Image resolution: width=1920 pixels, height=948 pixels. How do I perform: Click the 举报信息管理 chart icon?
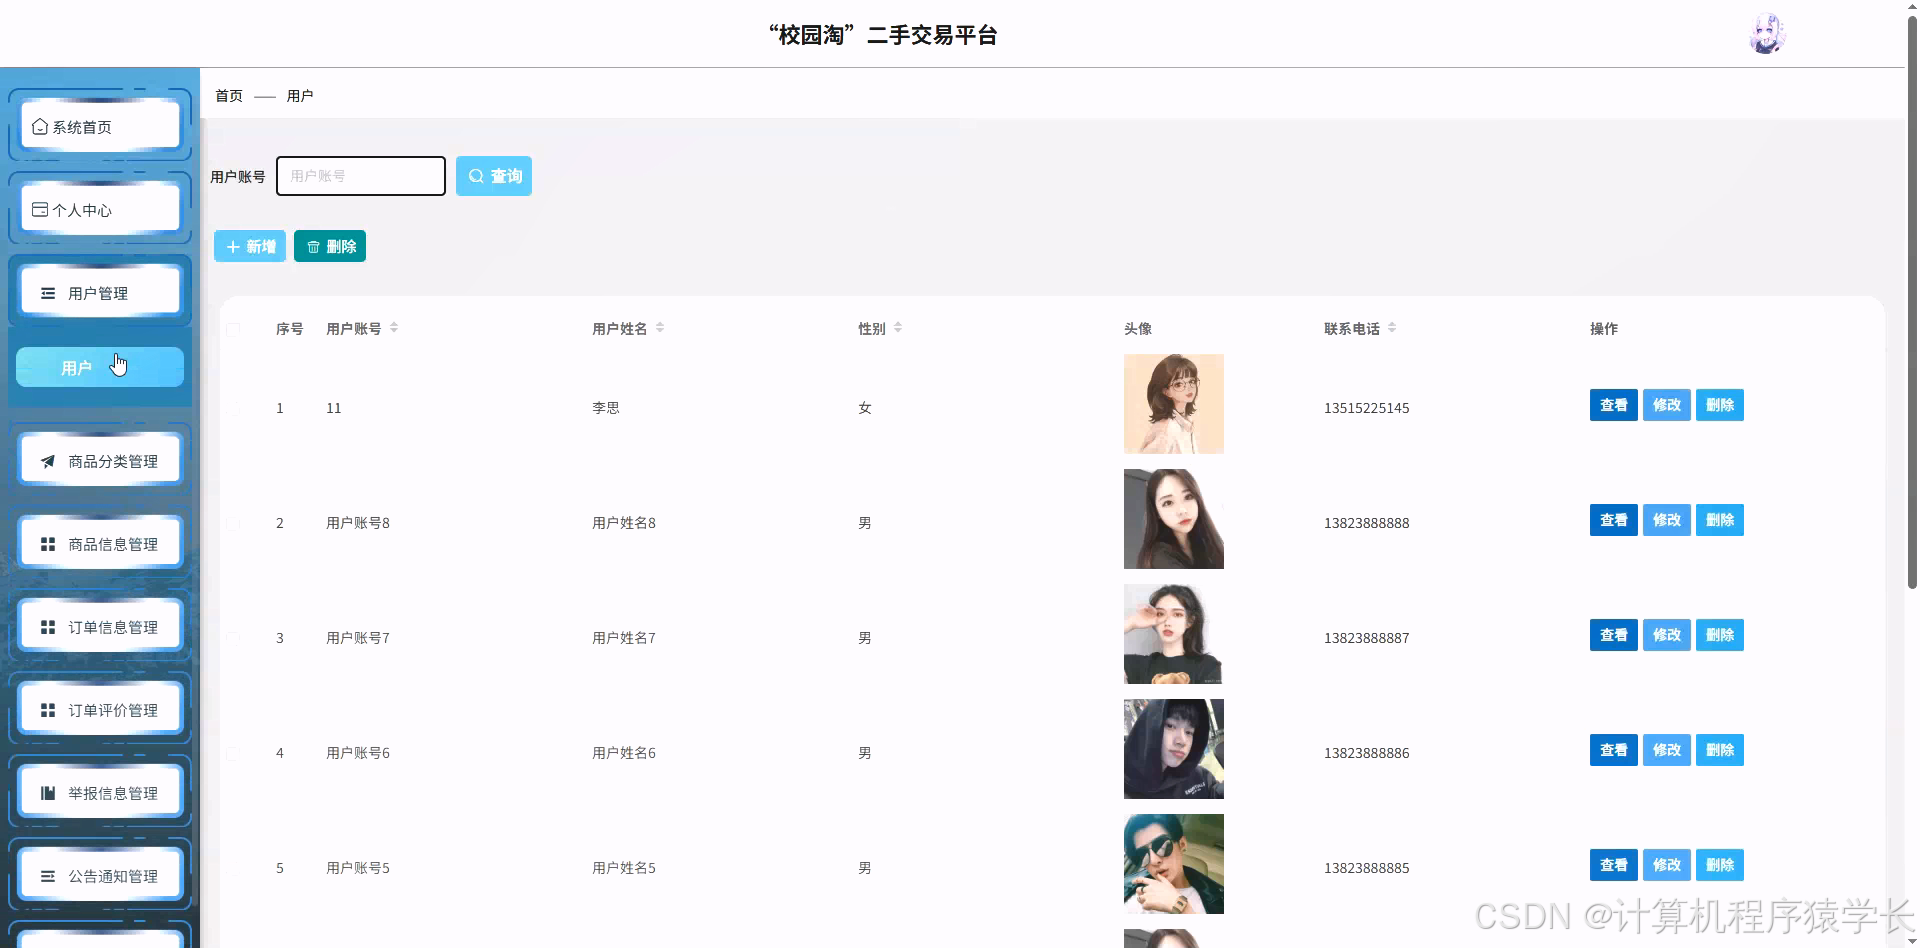pyautogui.click(x=47, y=792)
